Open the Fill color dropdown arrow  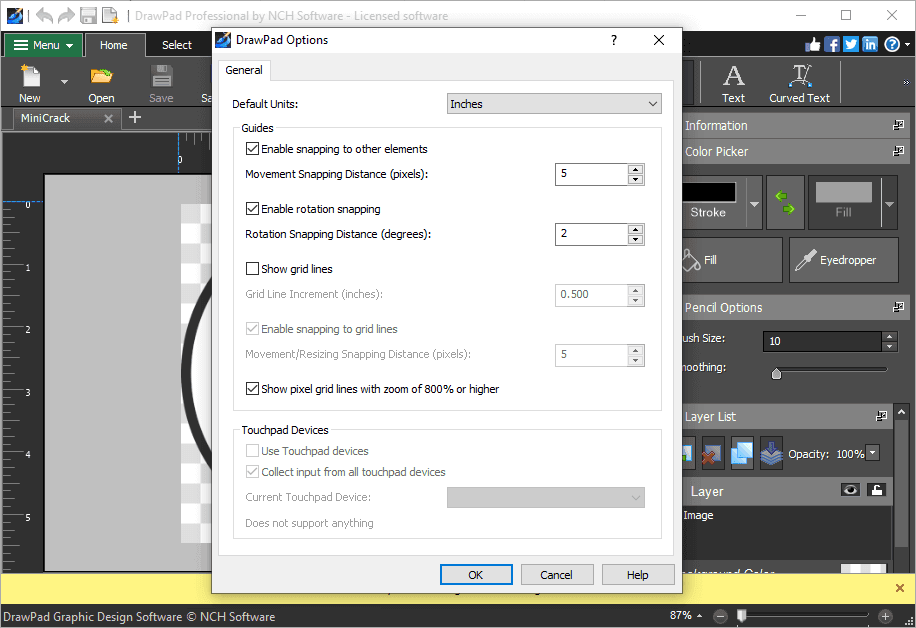click(889, 204)
